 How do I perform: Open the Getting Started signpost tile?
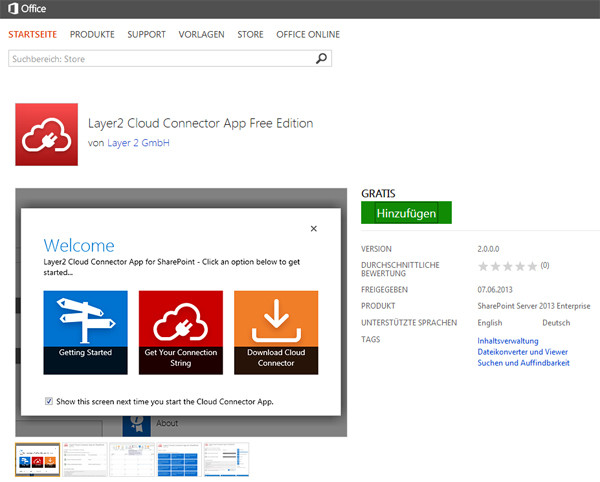point(85,332)
